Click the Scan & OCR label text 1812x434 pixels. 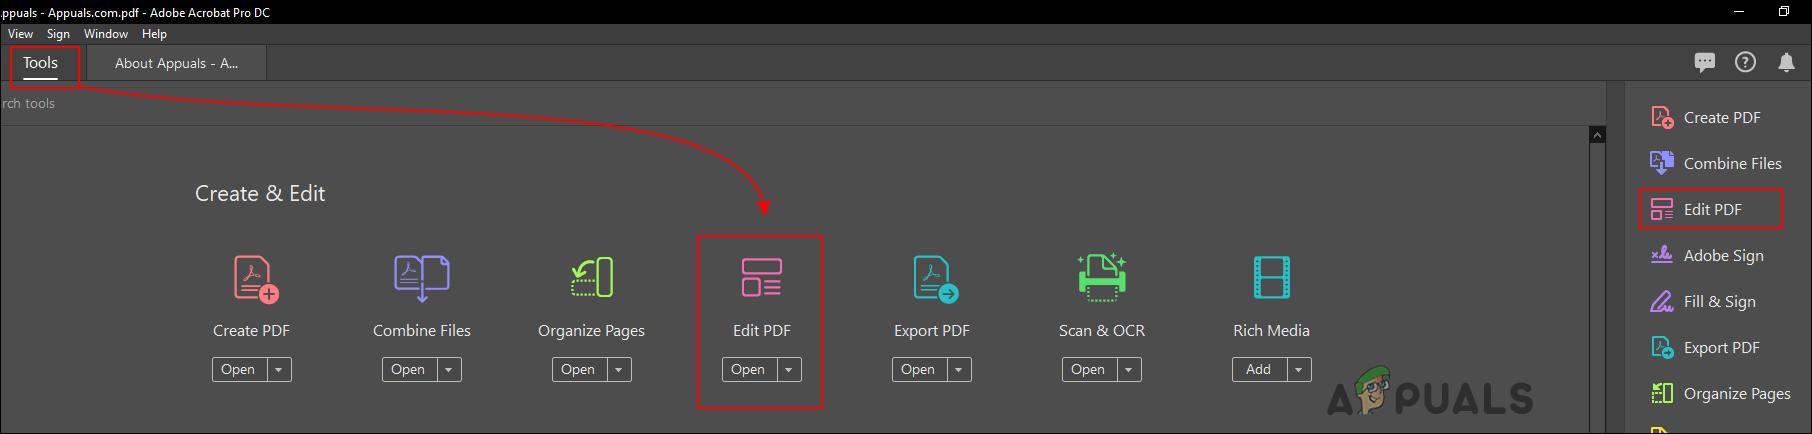pyautogui.click(x=1102, y=330)
